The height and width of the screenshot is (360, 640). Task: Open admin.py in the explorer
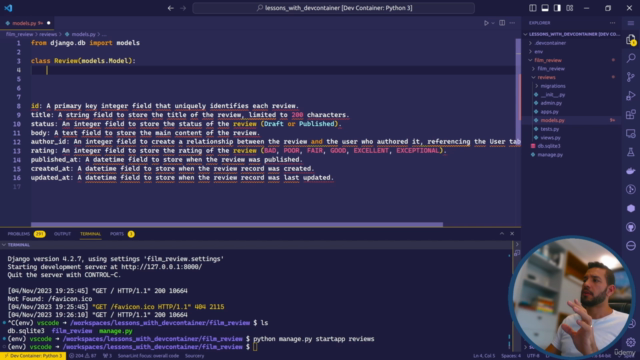[551, 103]
